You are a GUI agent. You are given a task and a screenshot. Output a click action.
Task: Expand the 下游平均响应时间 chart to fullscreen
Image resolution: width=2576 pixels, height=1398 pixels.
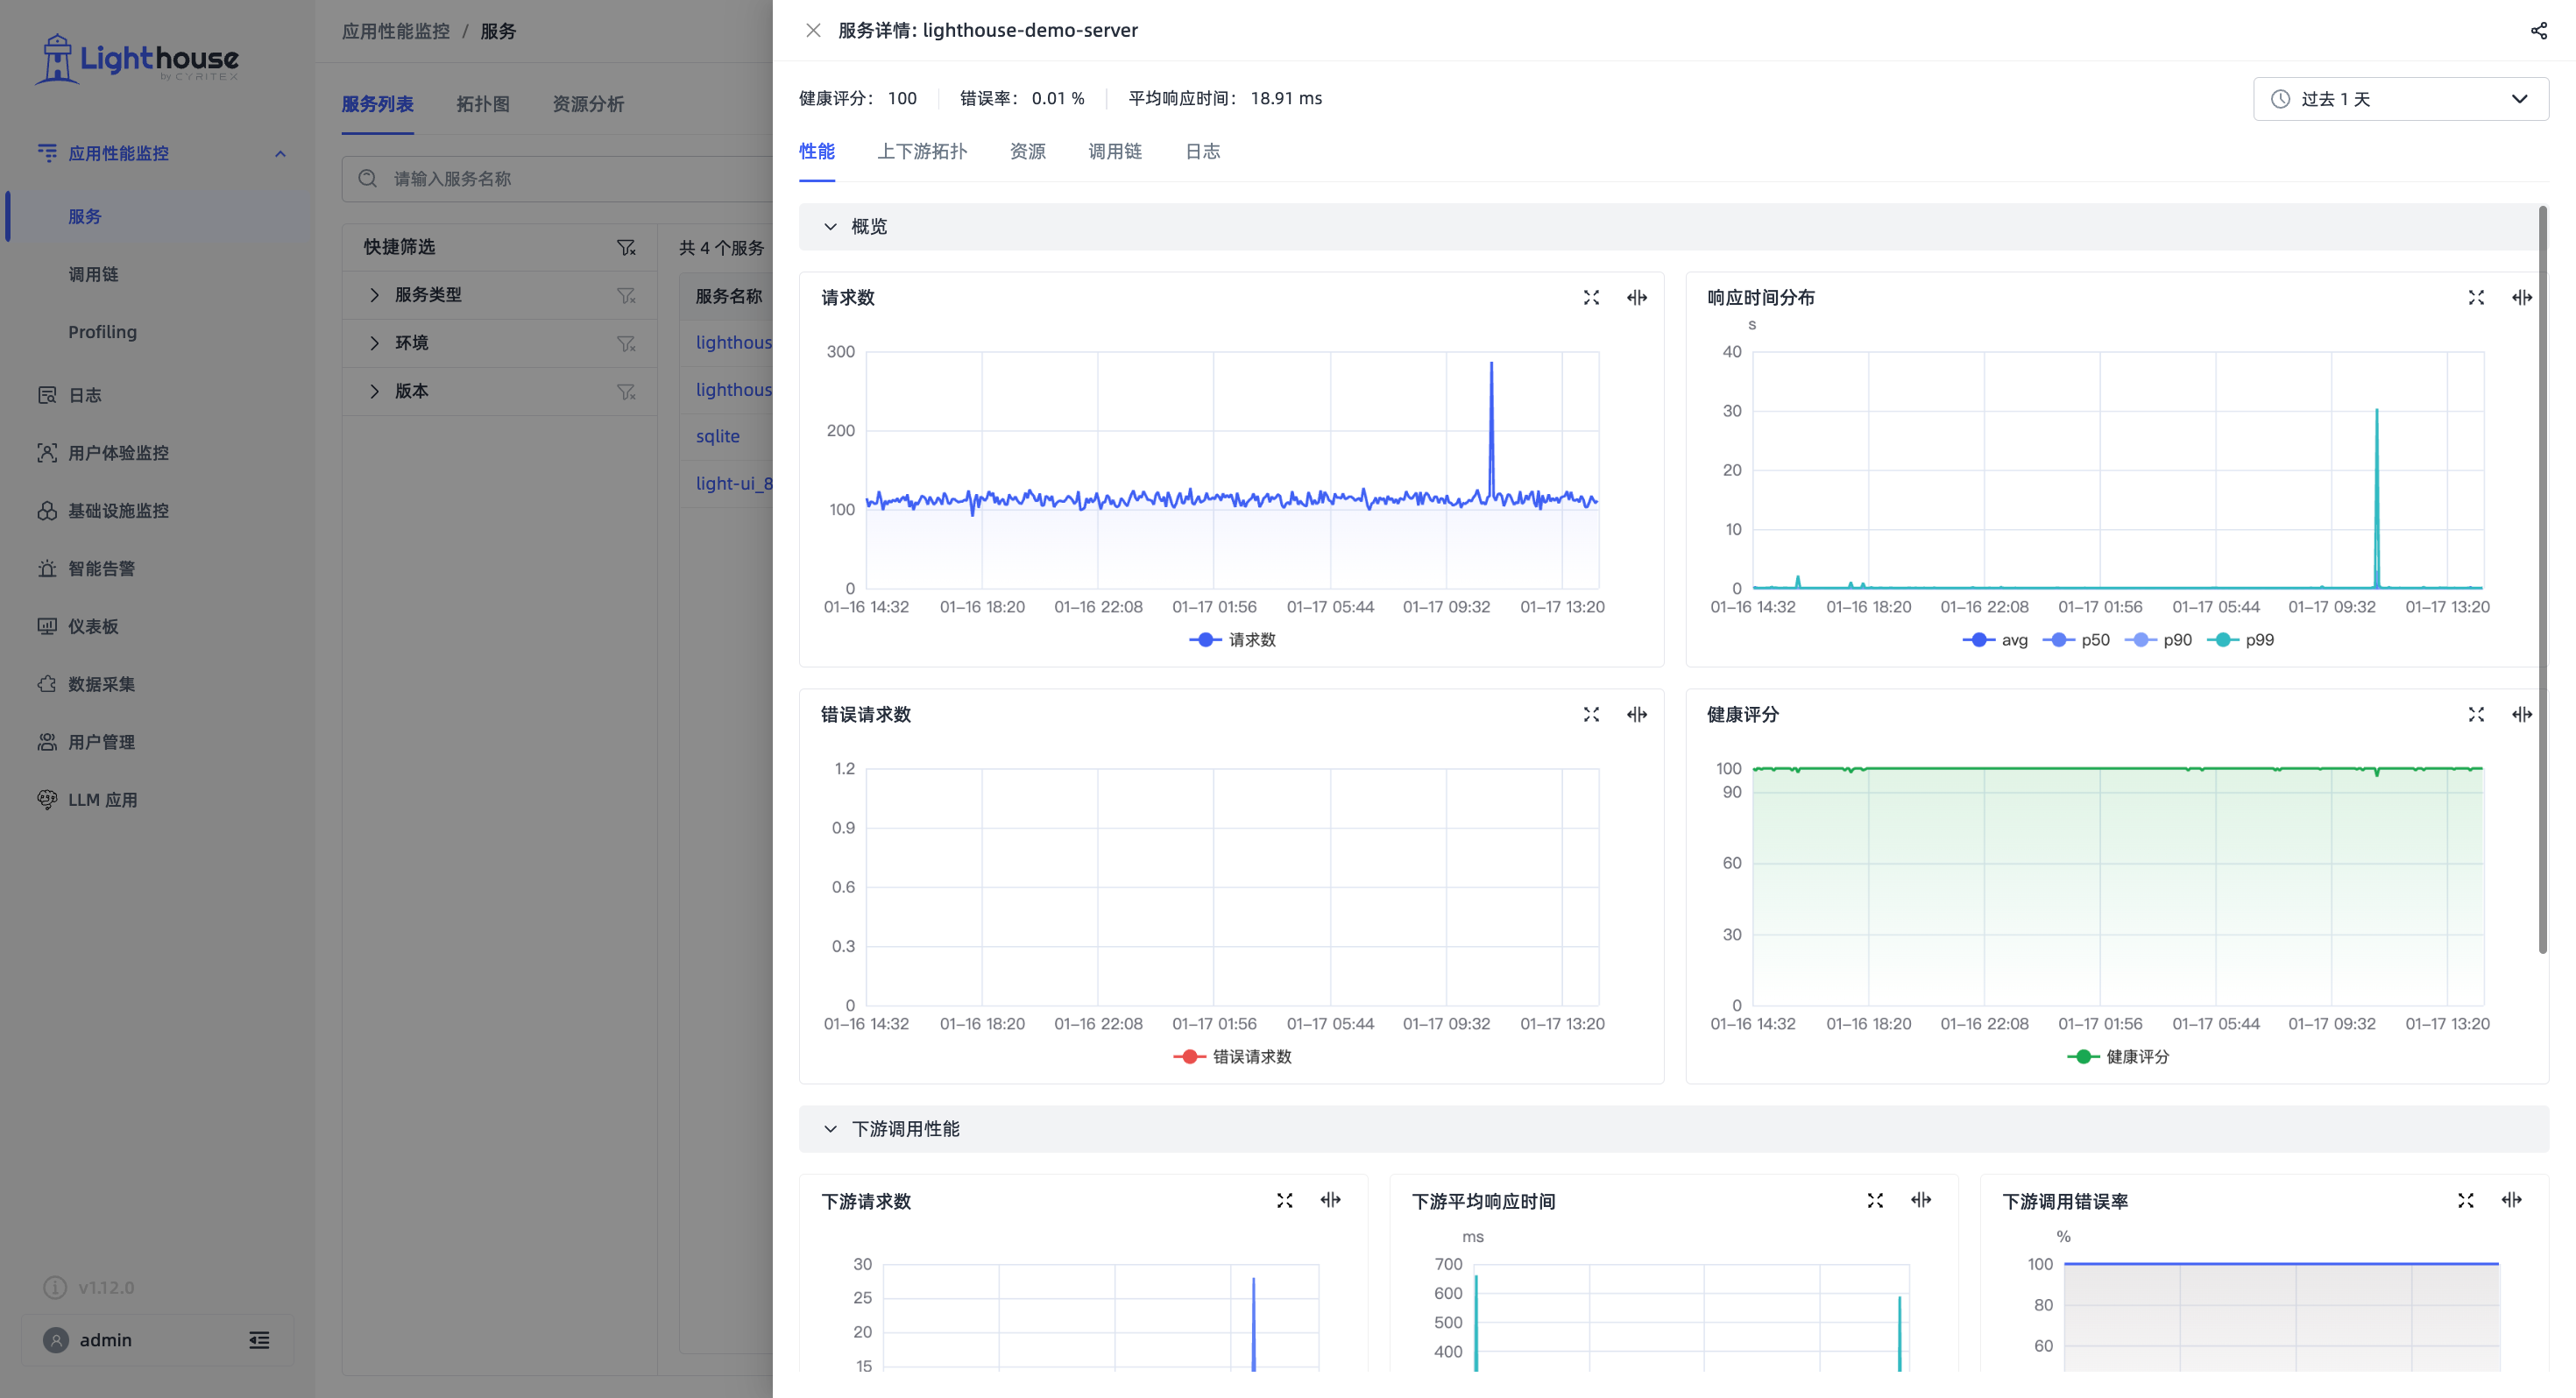[1875, 1200]
